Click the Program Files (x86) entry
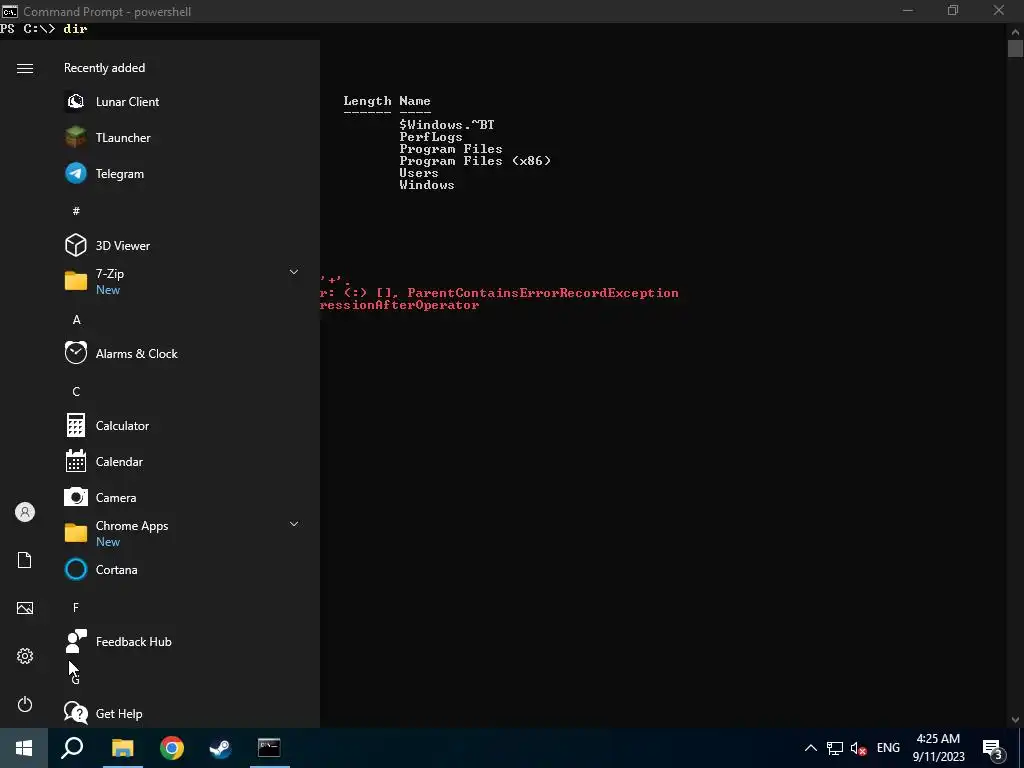The height and width of the screenshot is (768, 1024). 475,161
